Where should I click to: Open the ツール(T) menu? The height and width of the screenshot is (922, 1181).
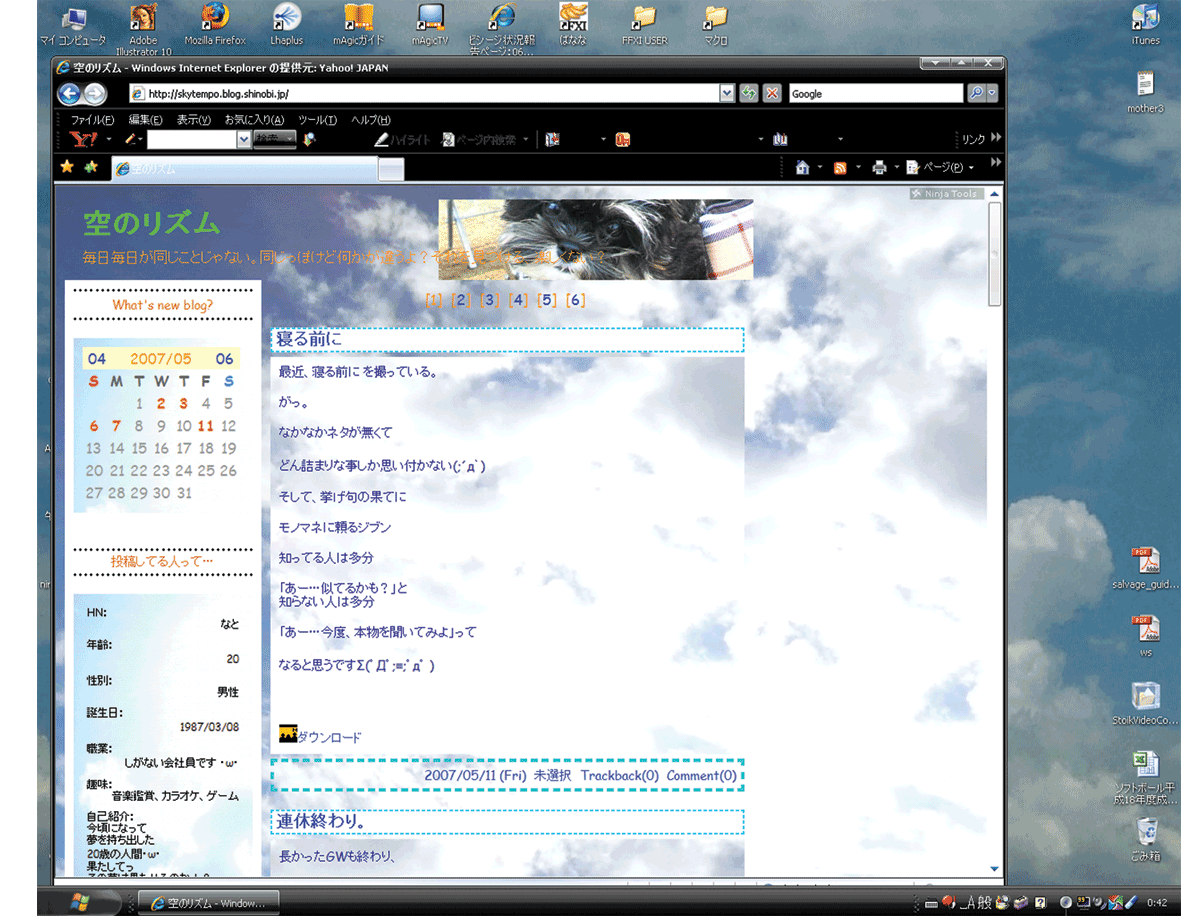[317, 120]
